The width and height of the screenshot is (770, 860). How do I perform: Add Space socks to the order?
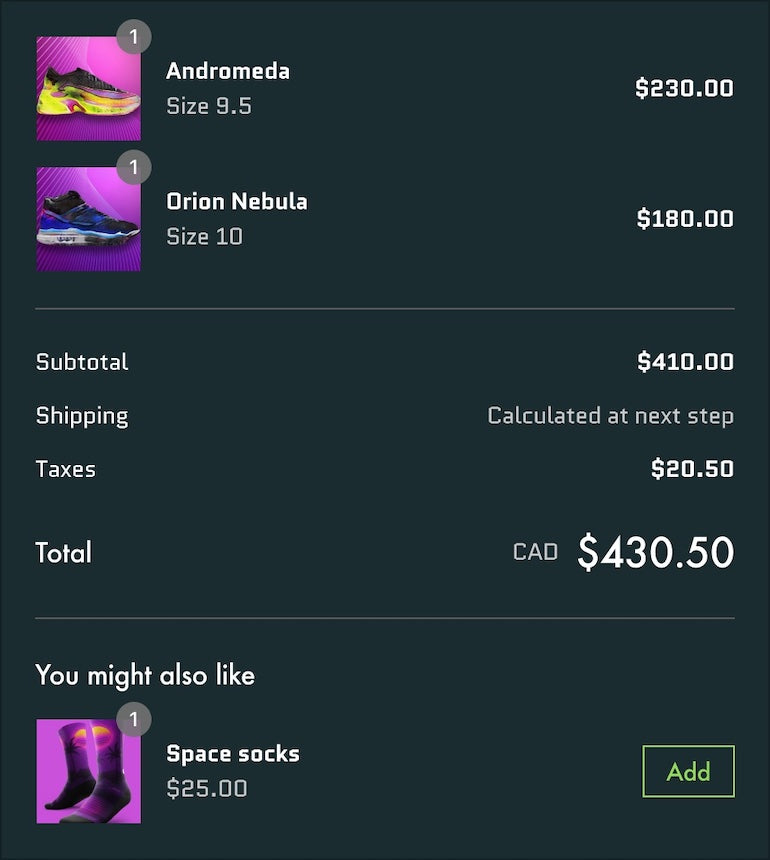coord(688,771)
